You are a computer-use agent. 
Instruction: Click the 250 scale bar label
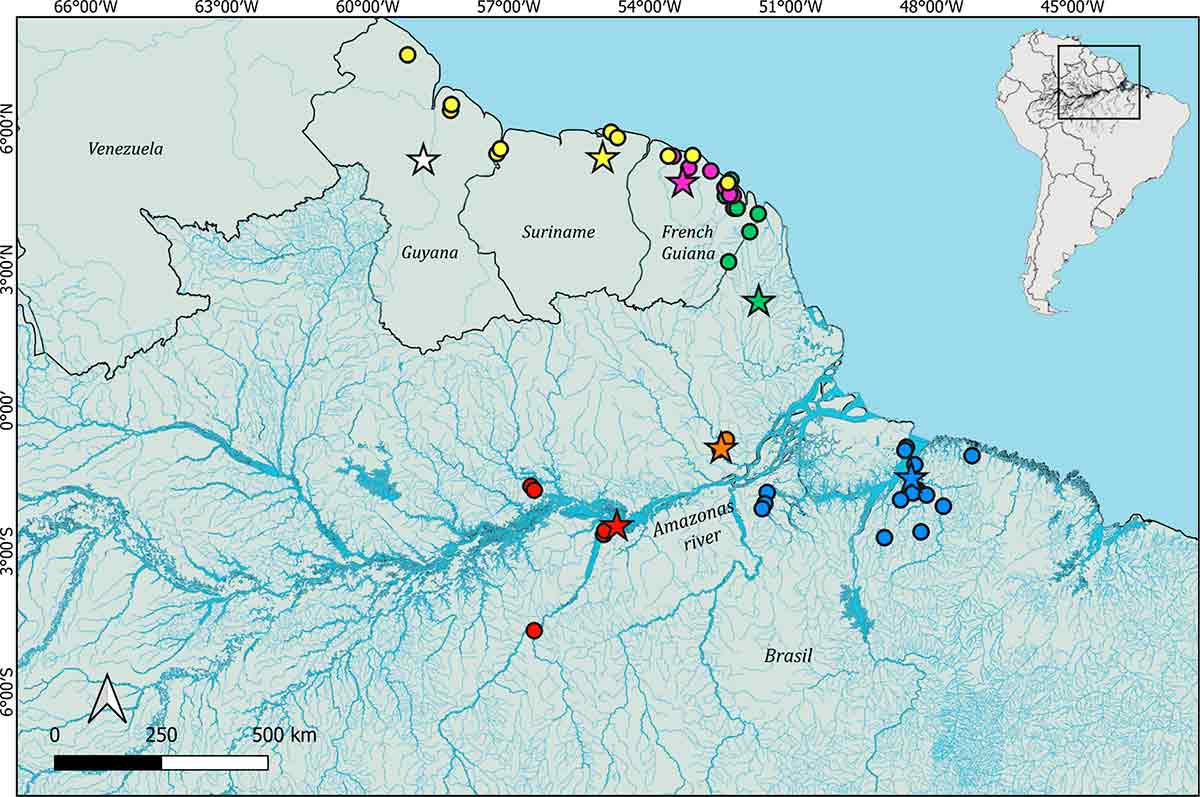(162, 736)
